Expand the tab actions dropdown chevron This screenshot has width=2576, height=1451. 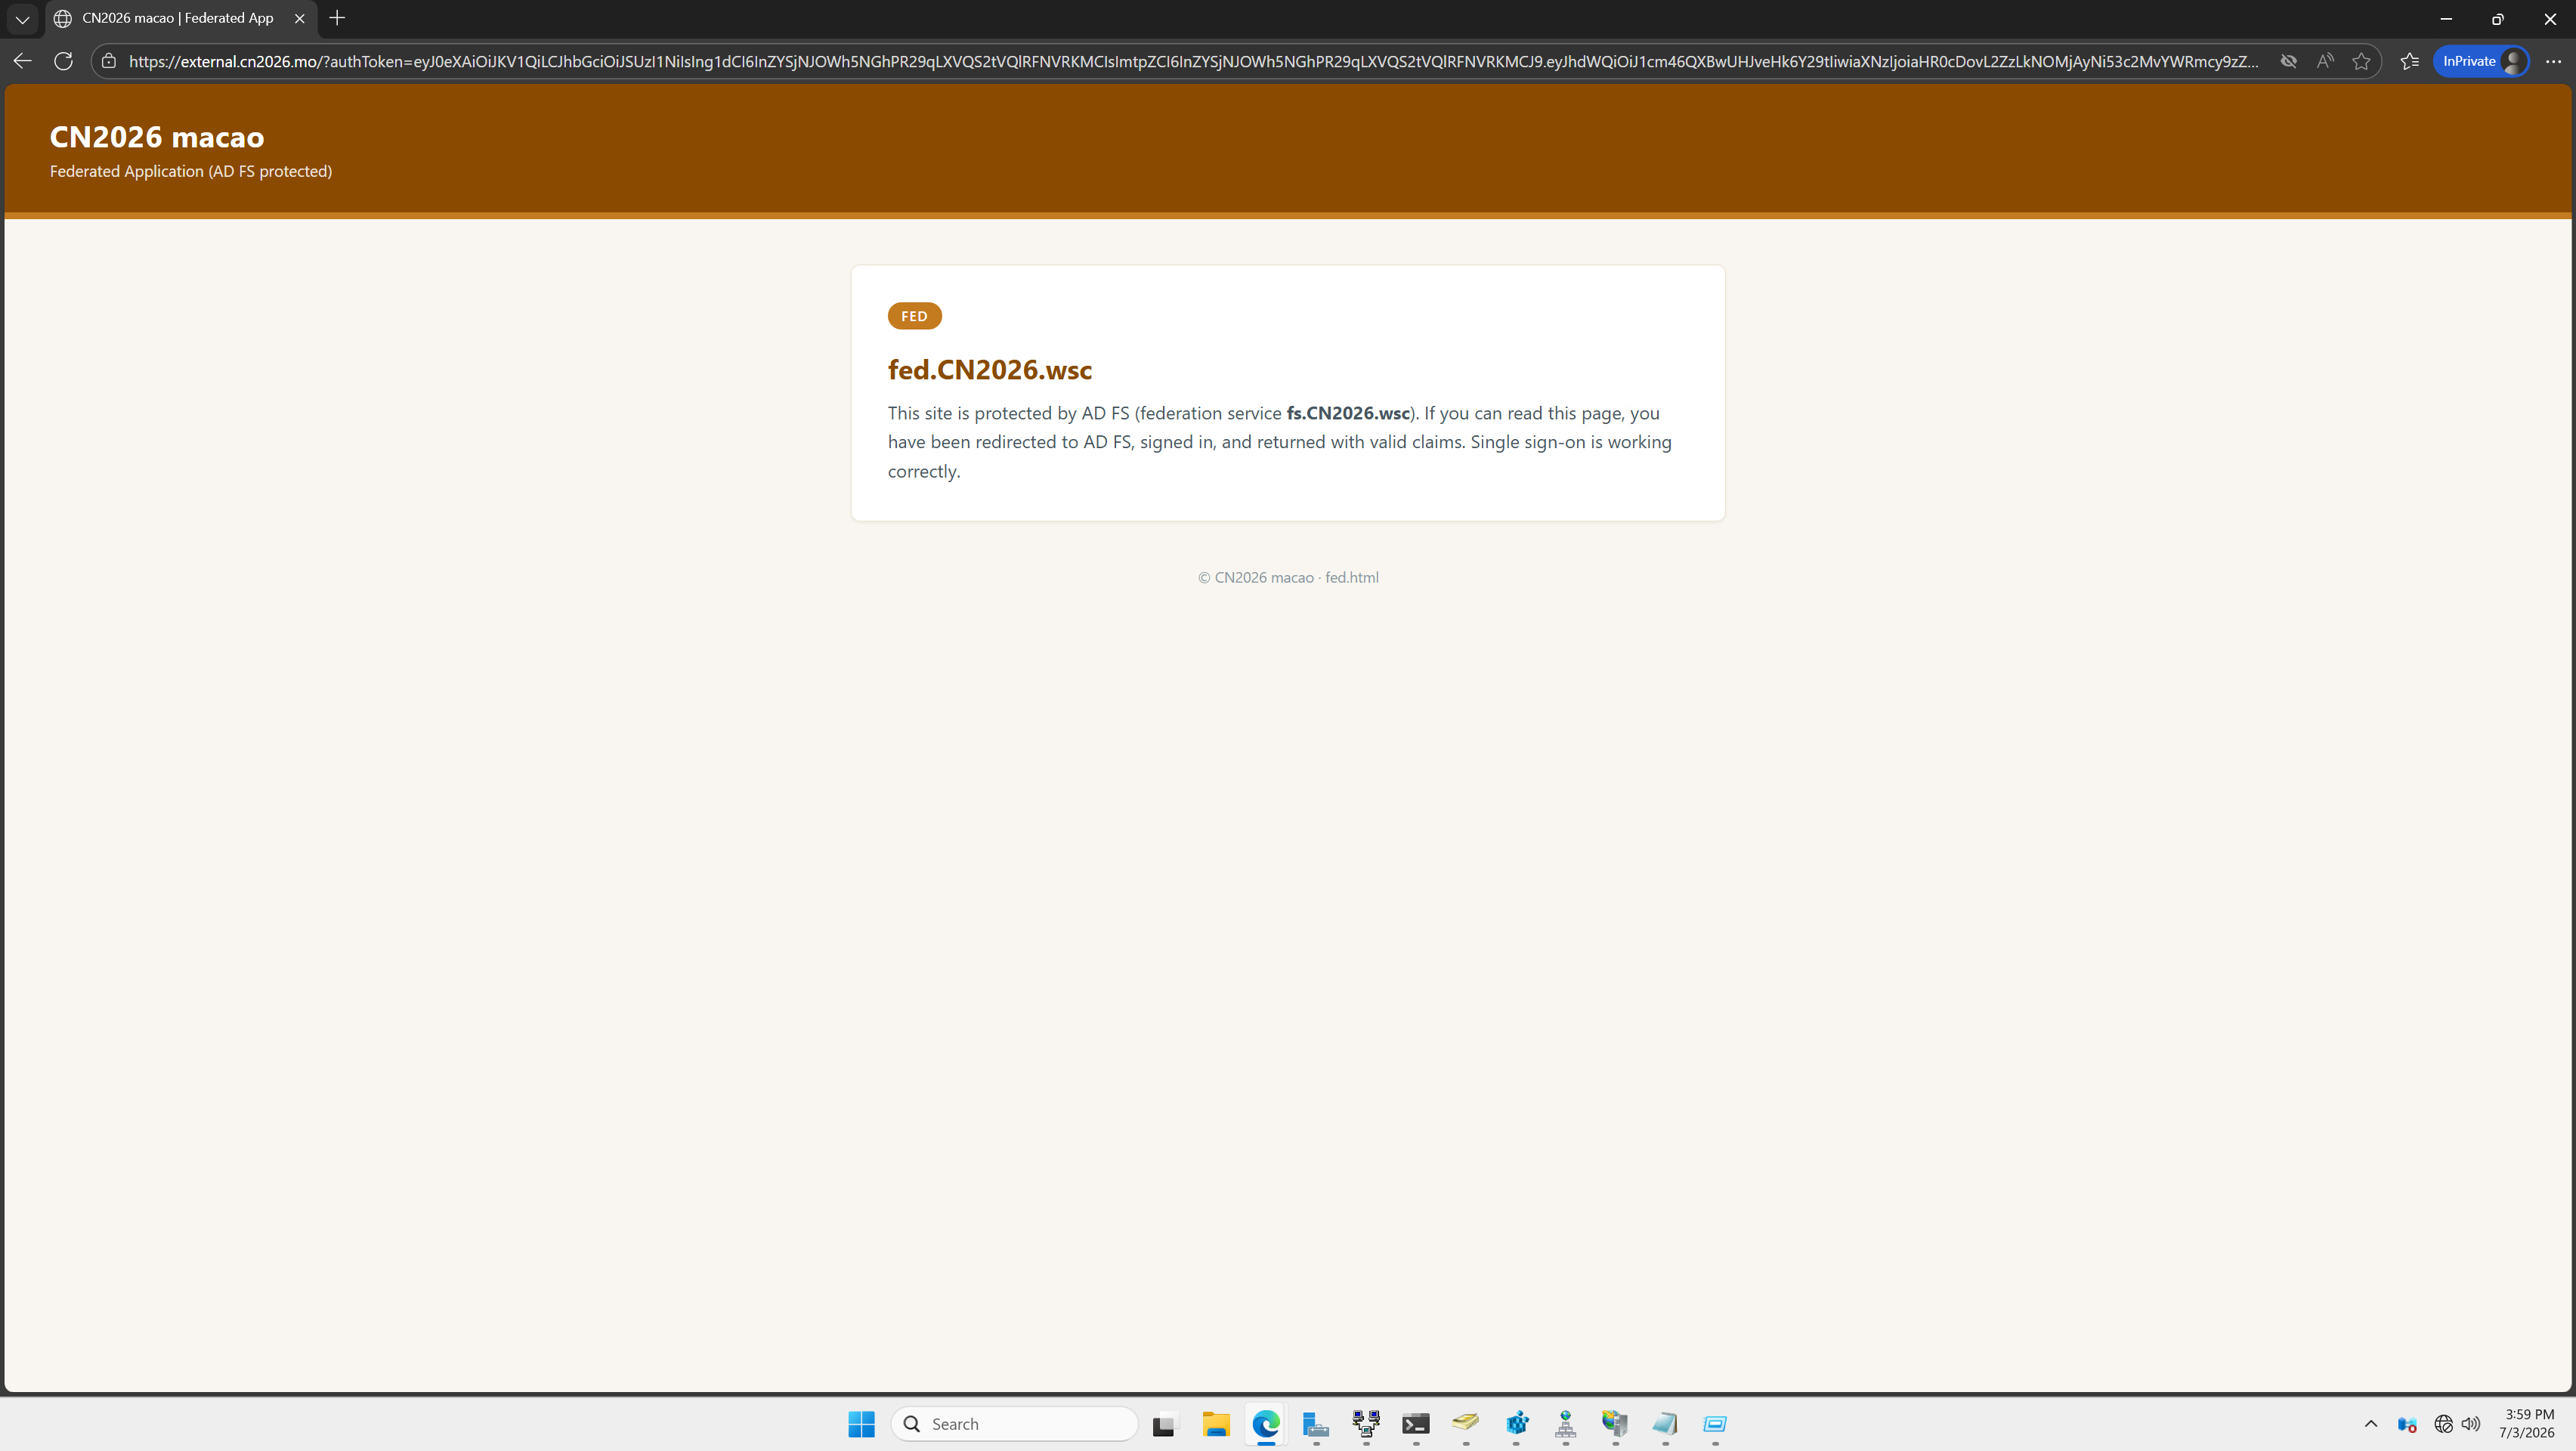point(22,18)
